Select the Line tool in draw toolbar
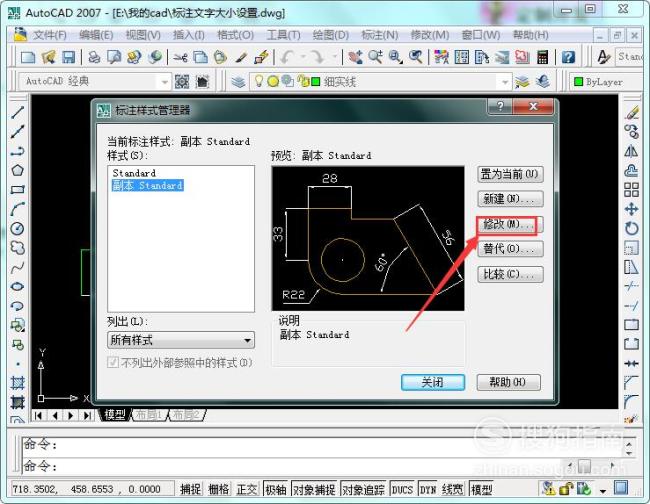This screenshot has height=504, width=650. point(17,112)
